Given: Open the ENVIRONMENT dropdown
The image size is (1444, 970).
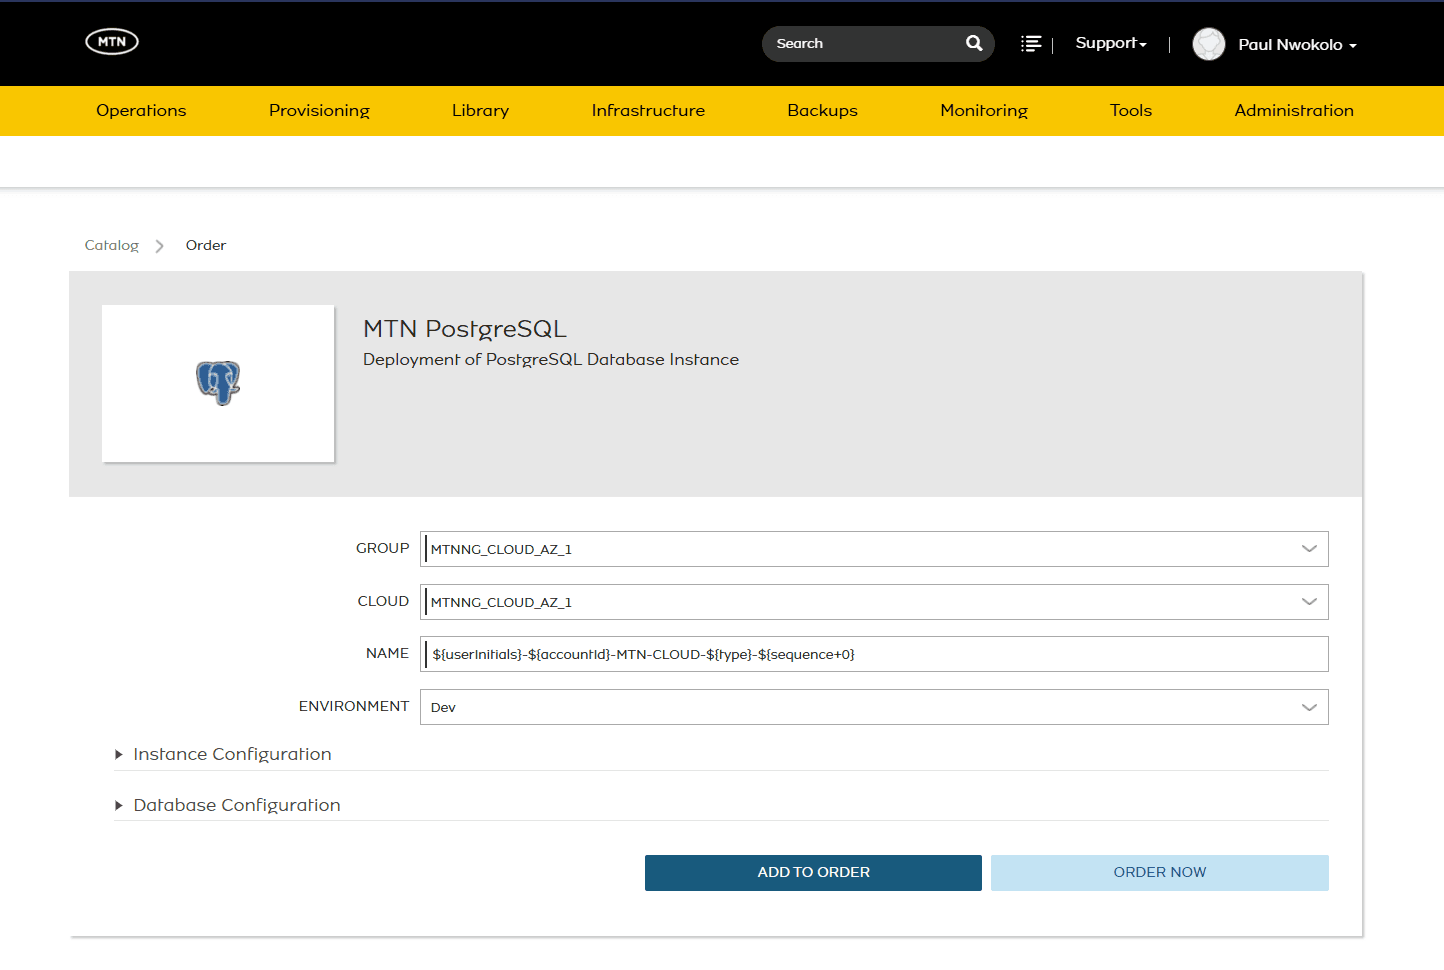Looking at the screenshot, I should click(874, 707).
